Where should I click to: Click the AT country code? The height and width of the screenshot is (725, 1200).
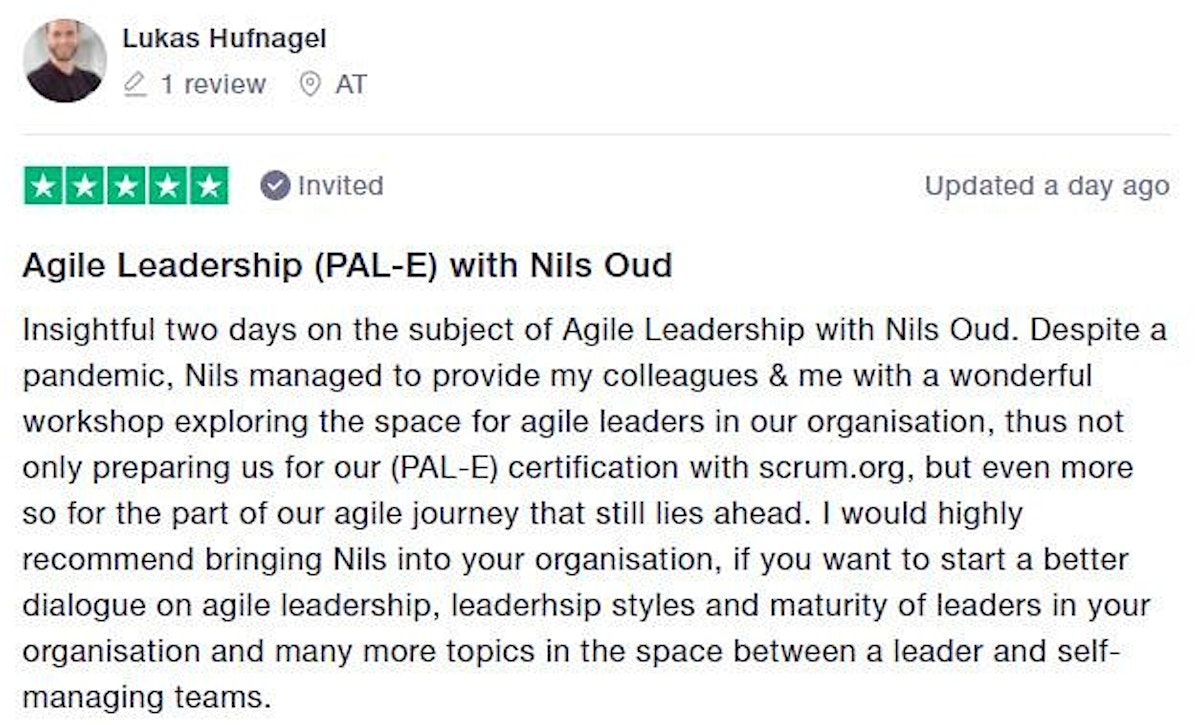(x=350, y=85)
